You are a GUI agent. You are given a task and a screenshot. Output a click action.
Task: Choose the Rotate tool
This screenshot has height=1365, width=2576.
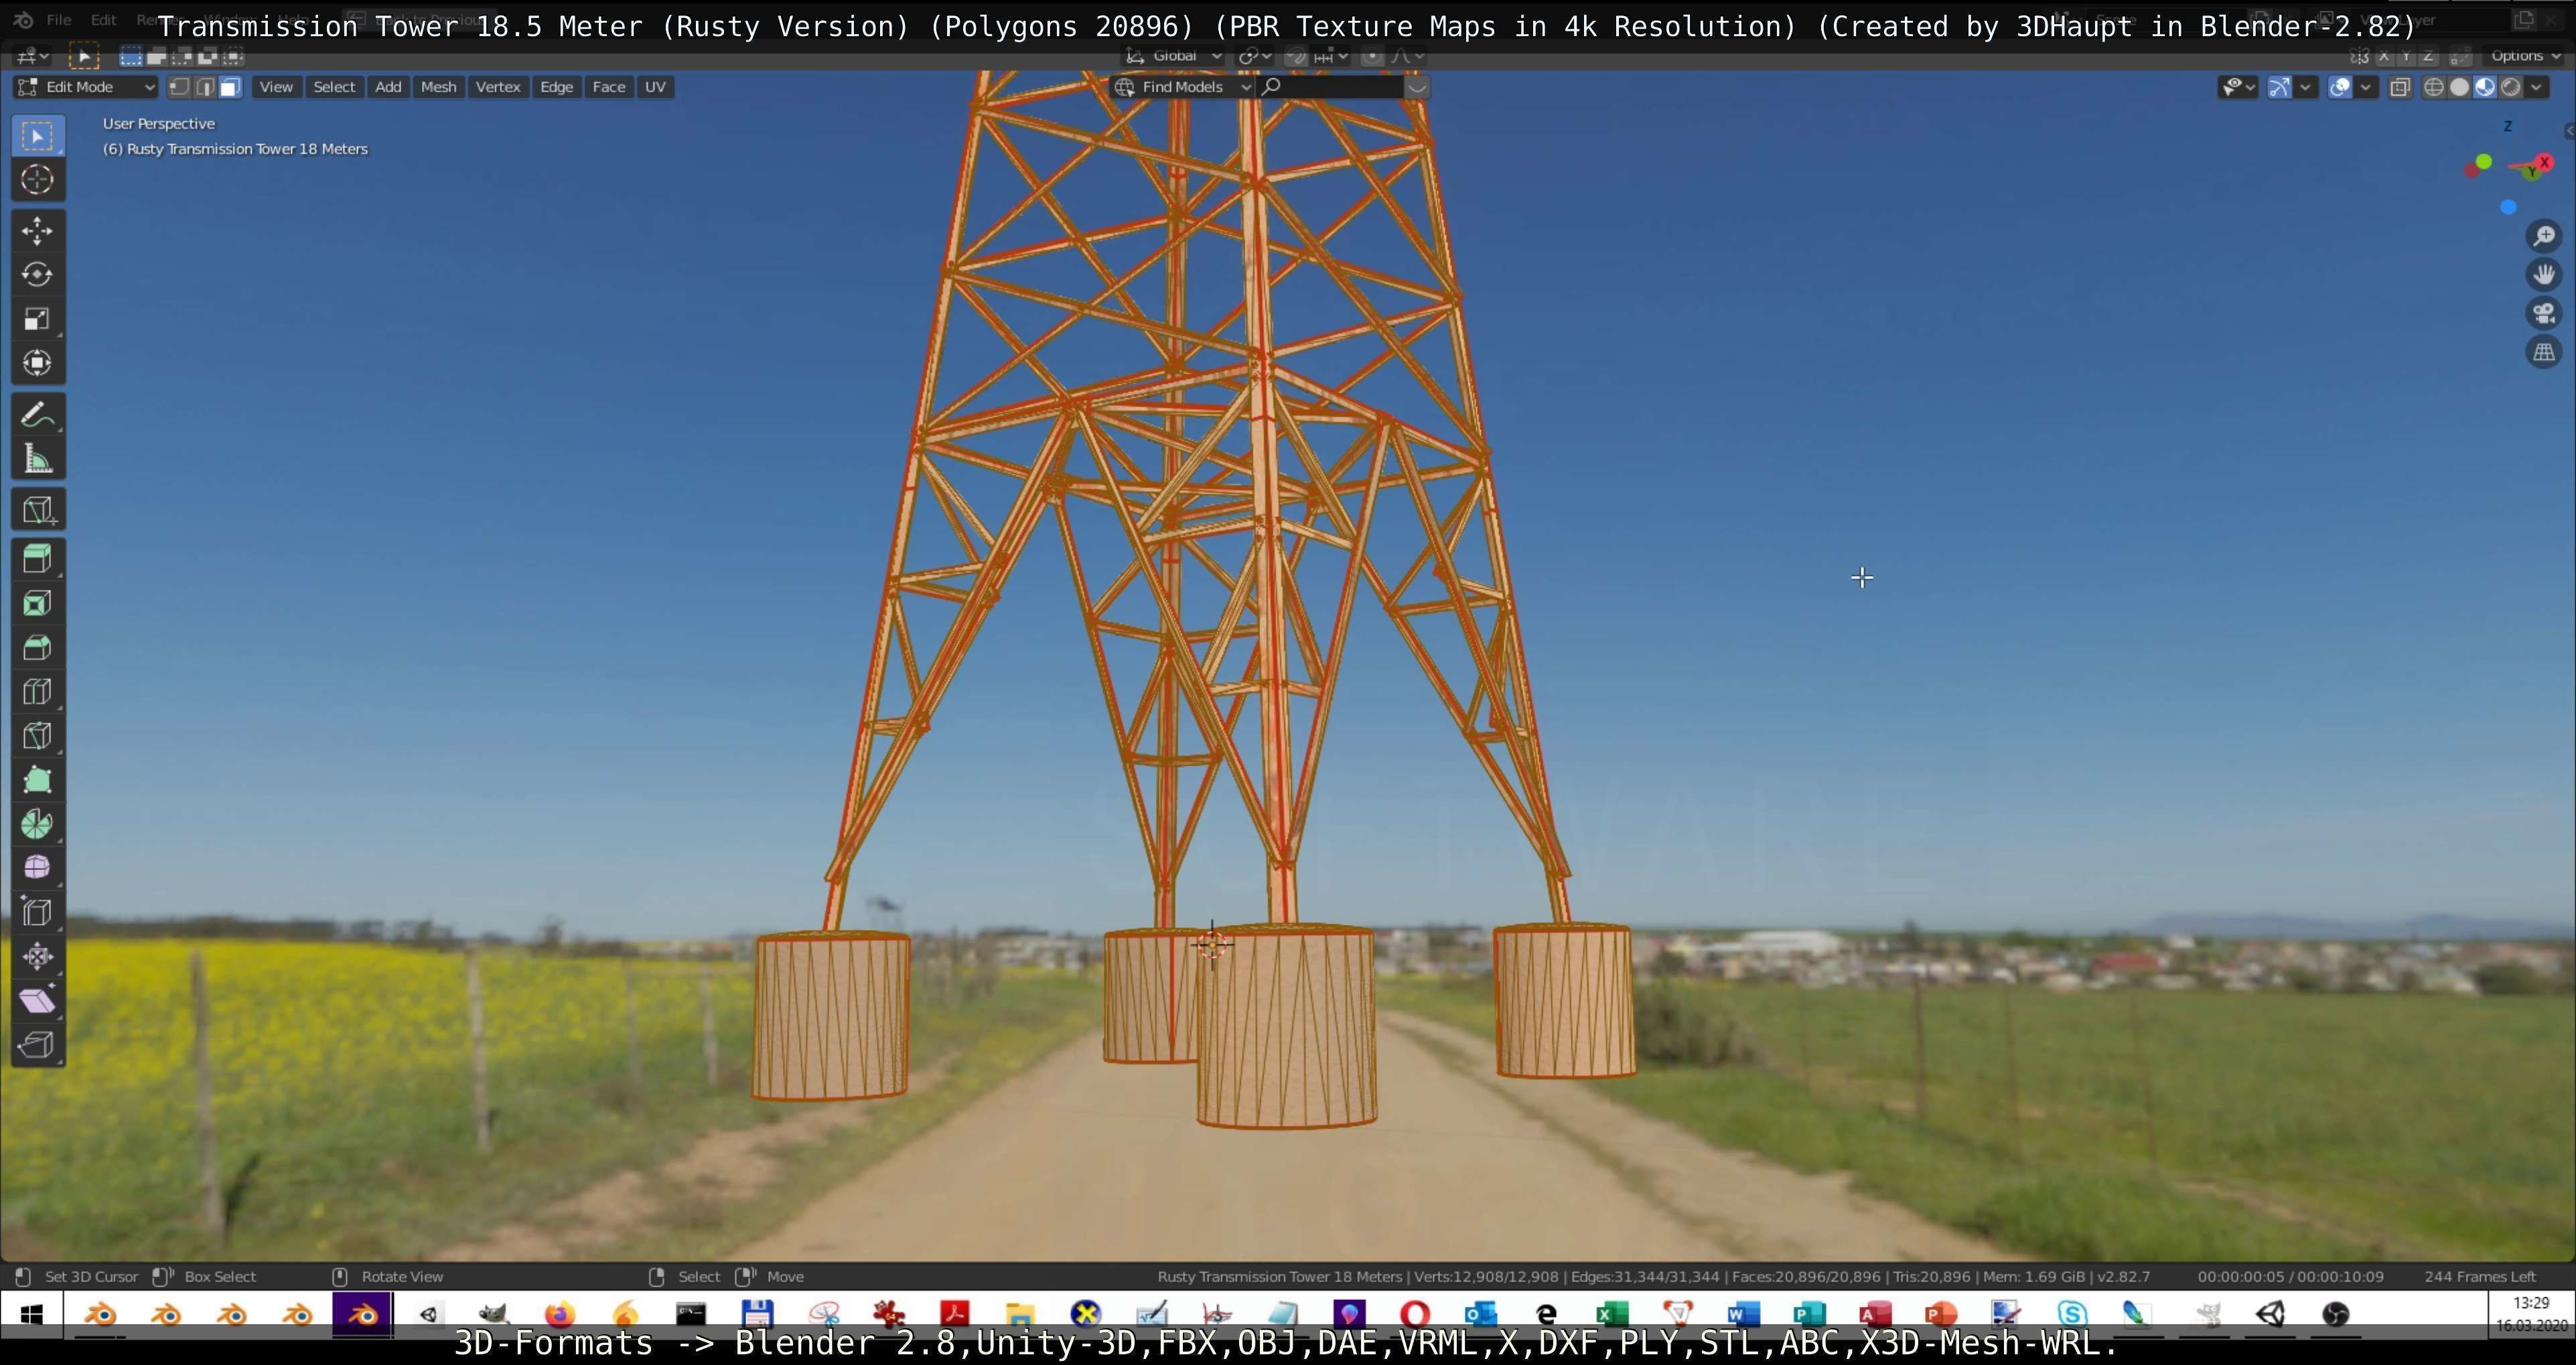coord(38,275)
